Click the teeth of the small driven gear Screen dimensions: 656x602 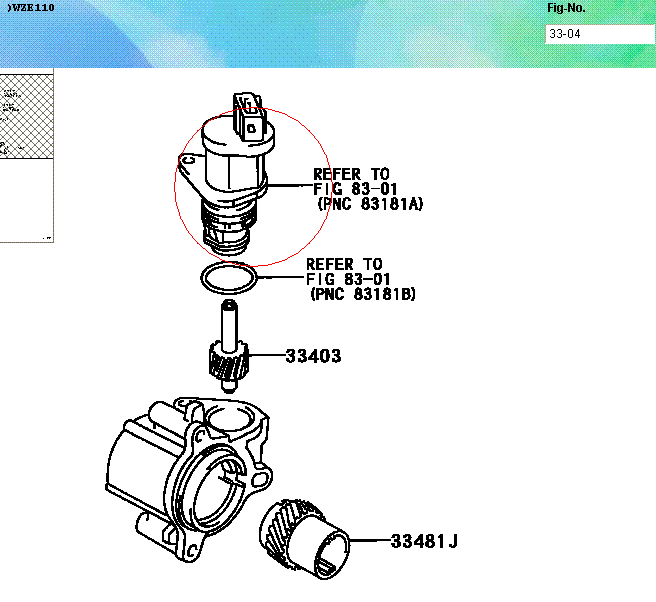[227, 362]
